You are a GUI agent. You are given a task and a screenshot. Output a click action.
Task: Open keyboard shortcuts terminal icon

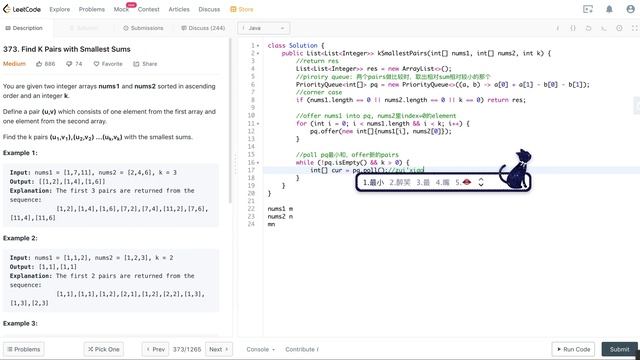tap(604, 28)
